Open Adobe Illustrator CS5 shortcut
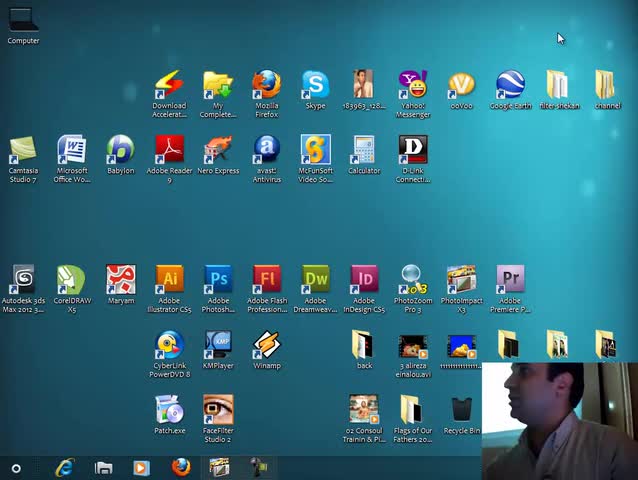The image size is (638, 480). [169, 289]
